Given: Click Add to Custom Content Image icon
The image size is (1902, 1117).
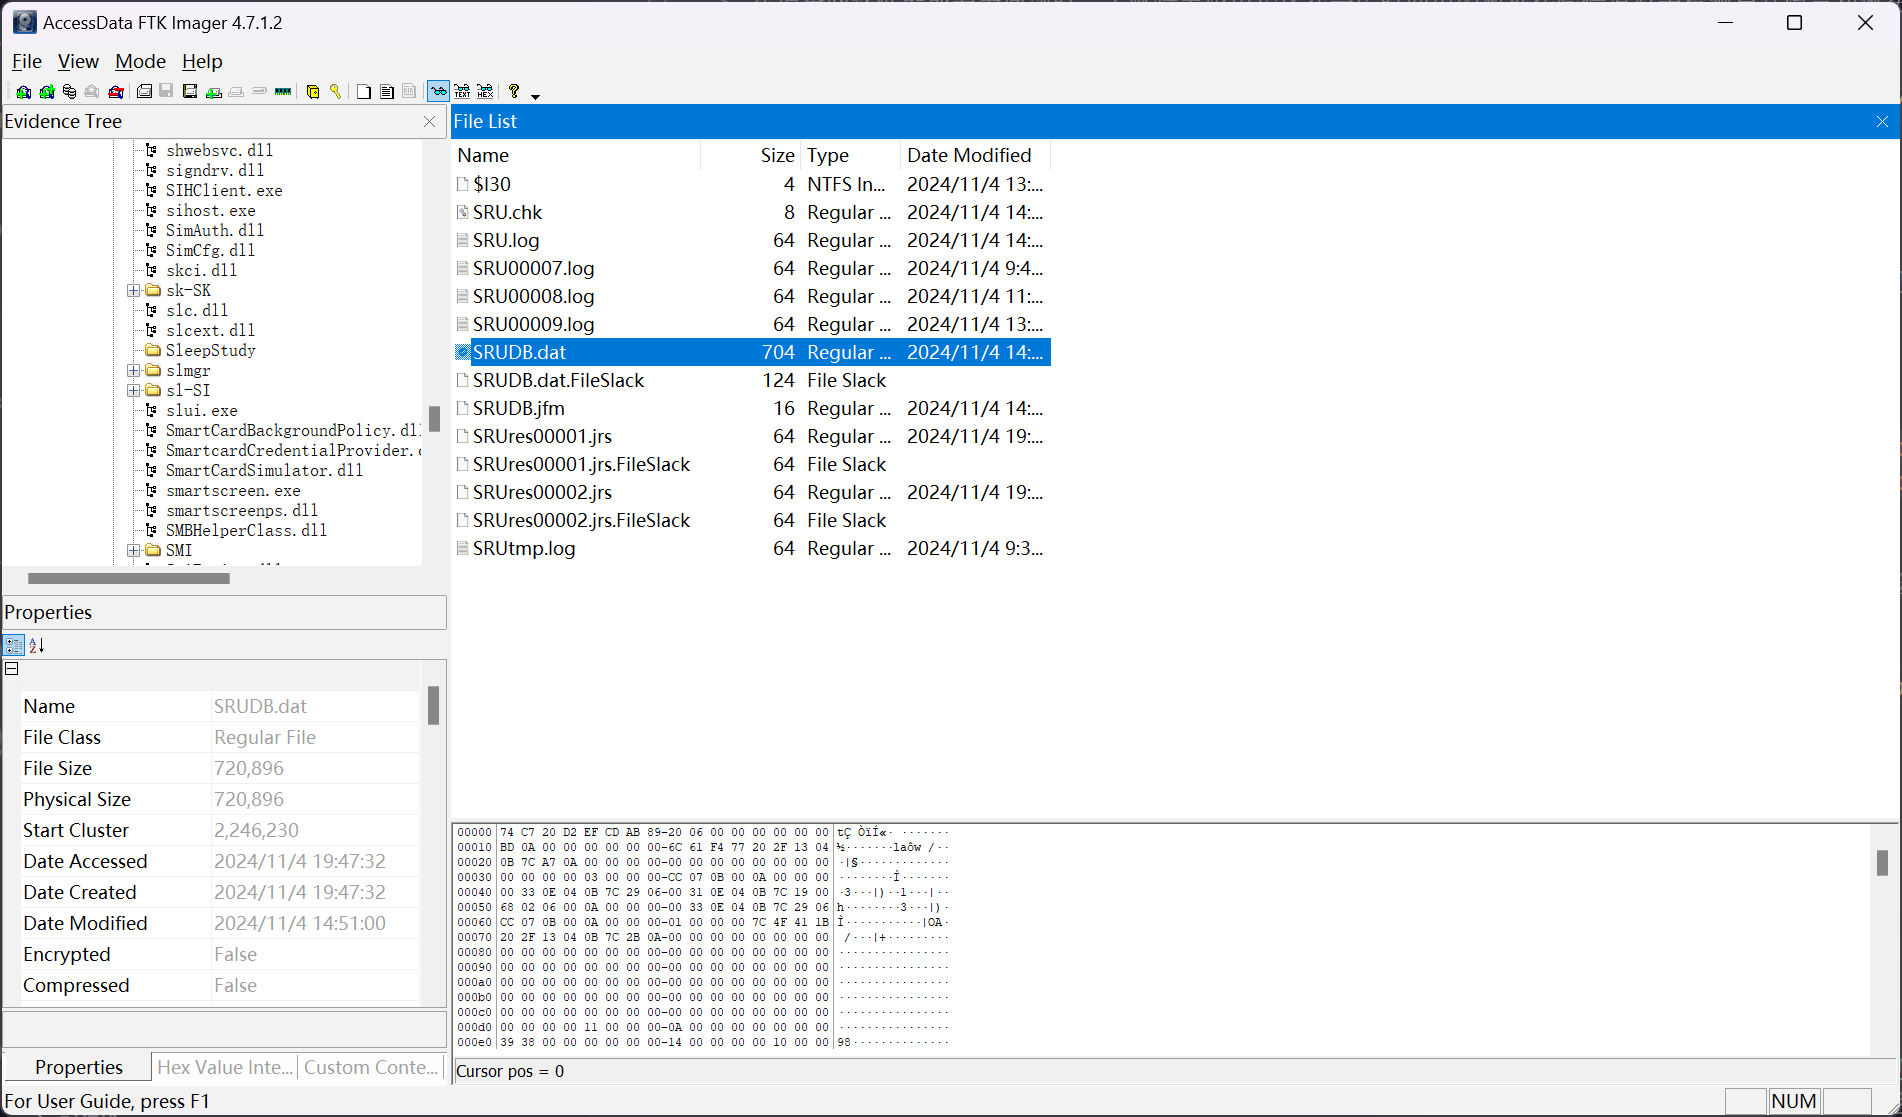Looking at the screenshot, I should (x=214, y=92).
